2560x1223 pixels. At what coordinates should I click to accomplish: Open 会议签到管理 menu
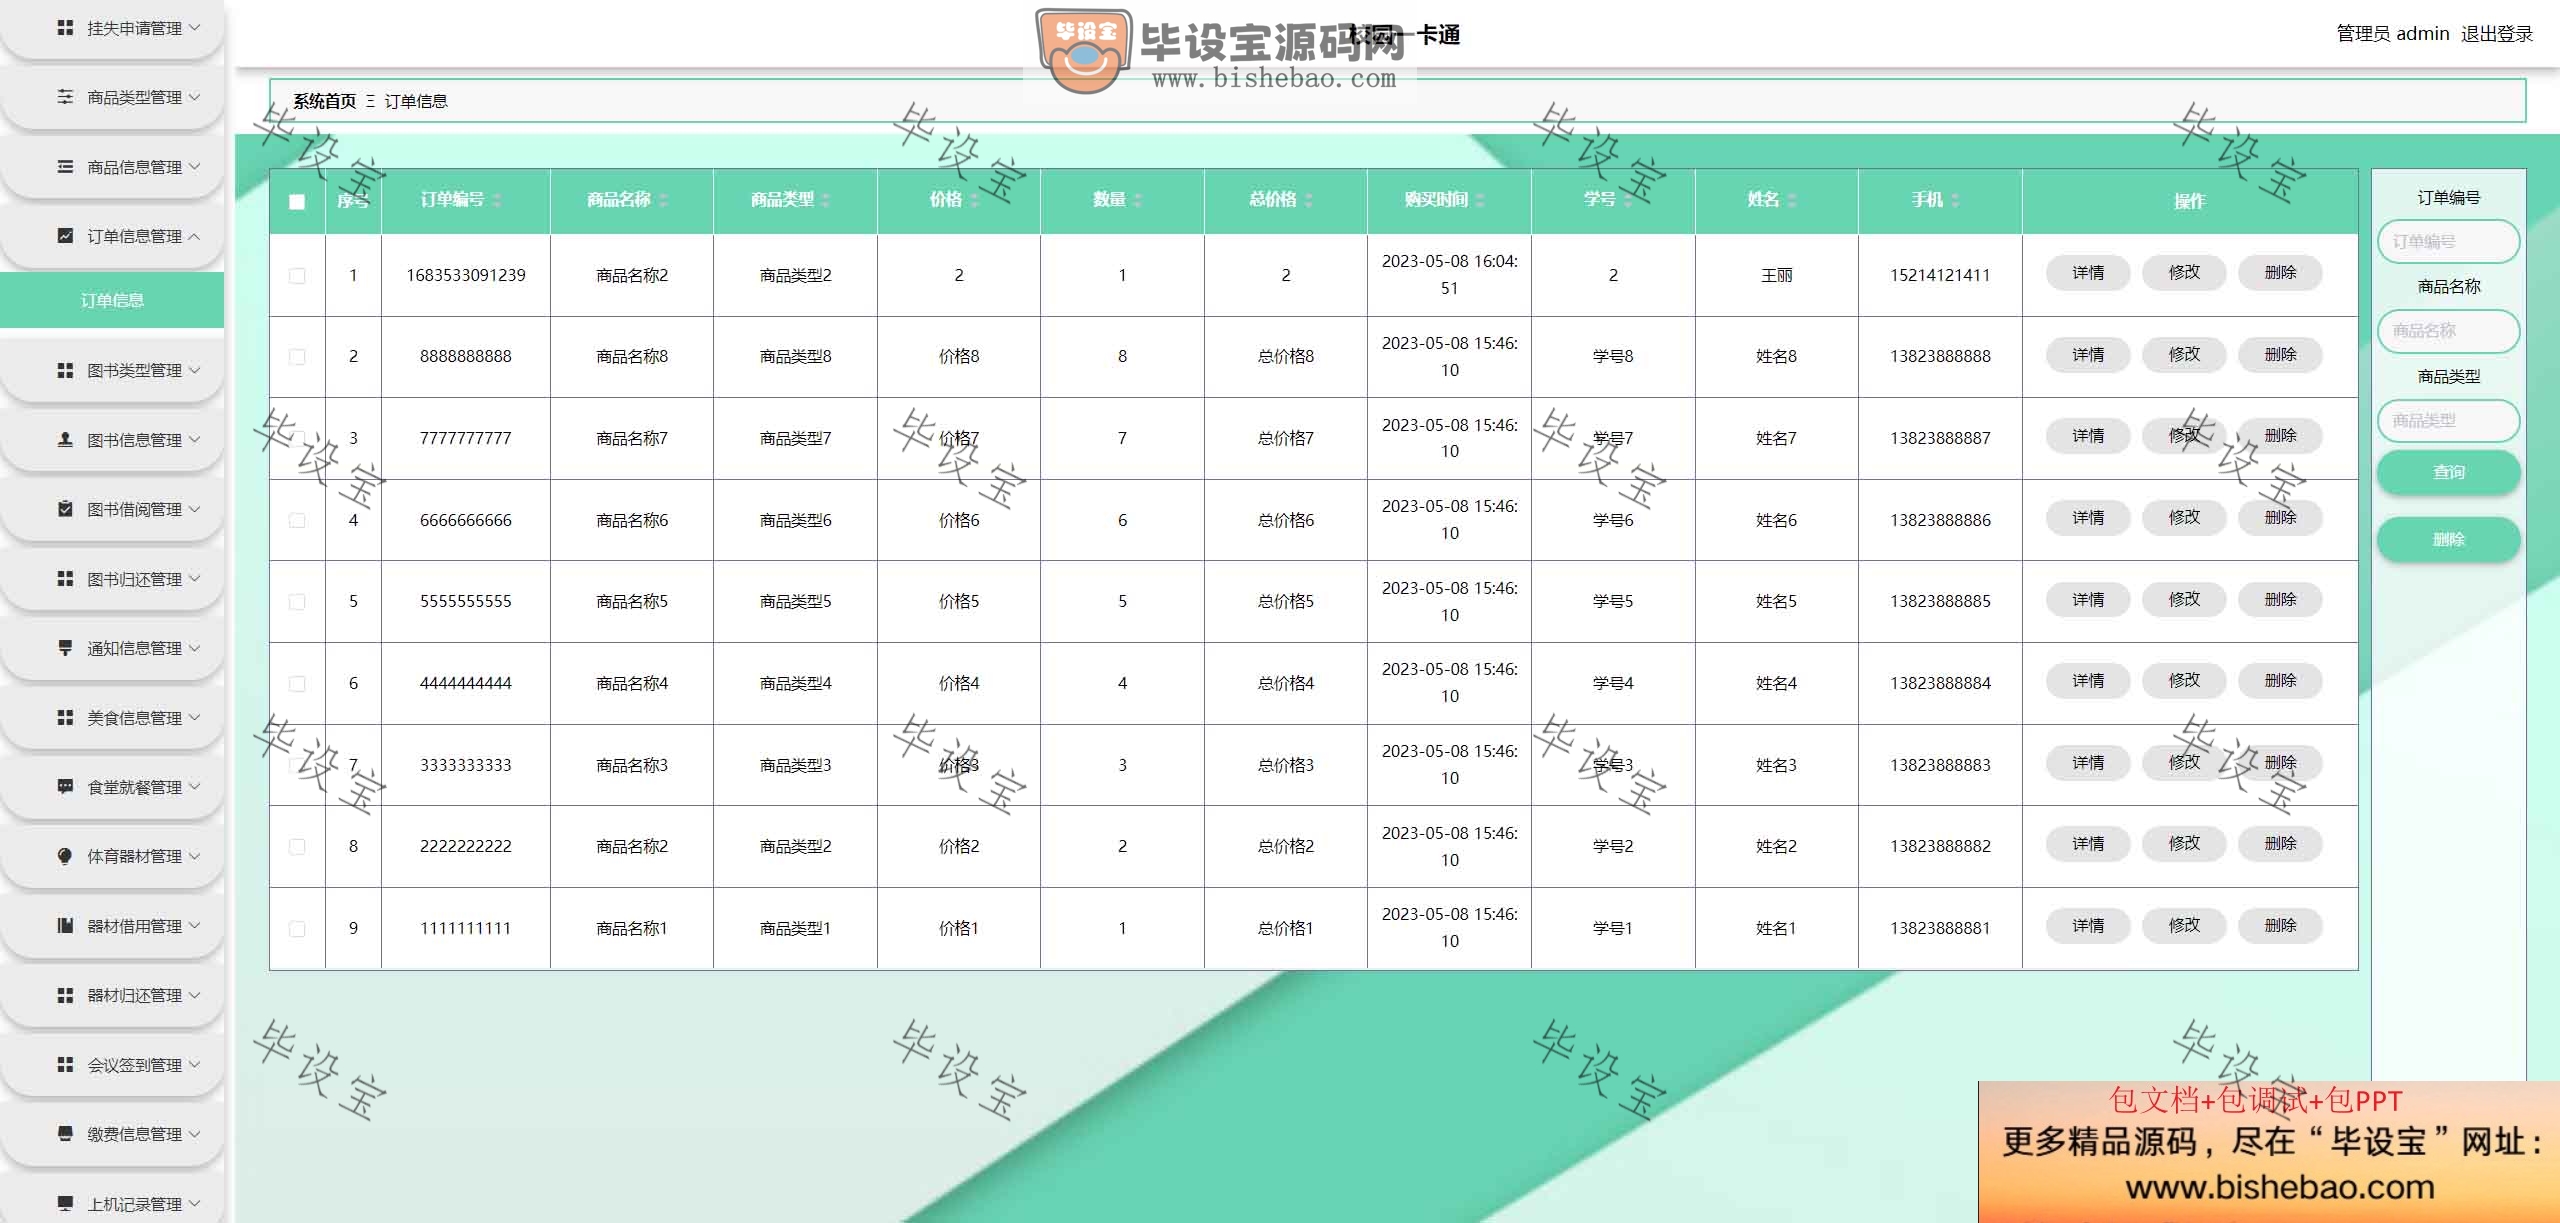112,1065
